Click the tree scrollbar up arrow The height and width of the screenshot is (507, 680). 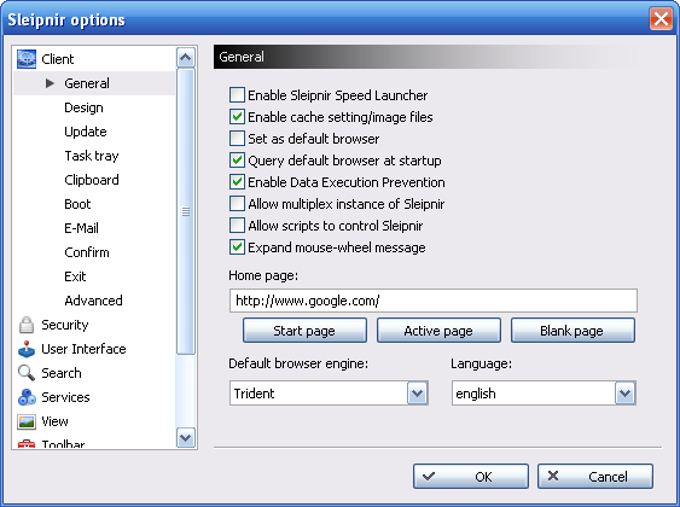pos(186,57)
